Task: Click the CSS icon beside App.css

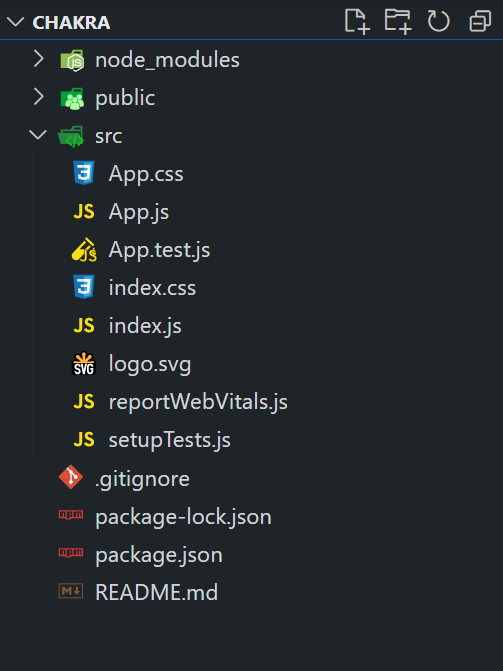Action: (84, 173)
